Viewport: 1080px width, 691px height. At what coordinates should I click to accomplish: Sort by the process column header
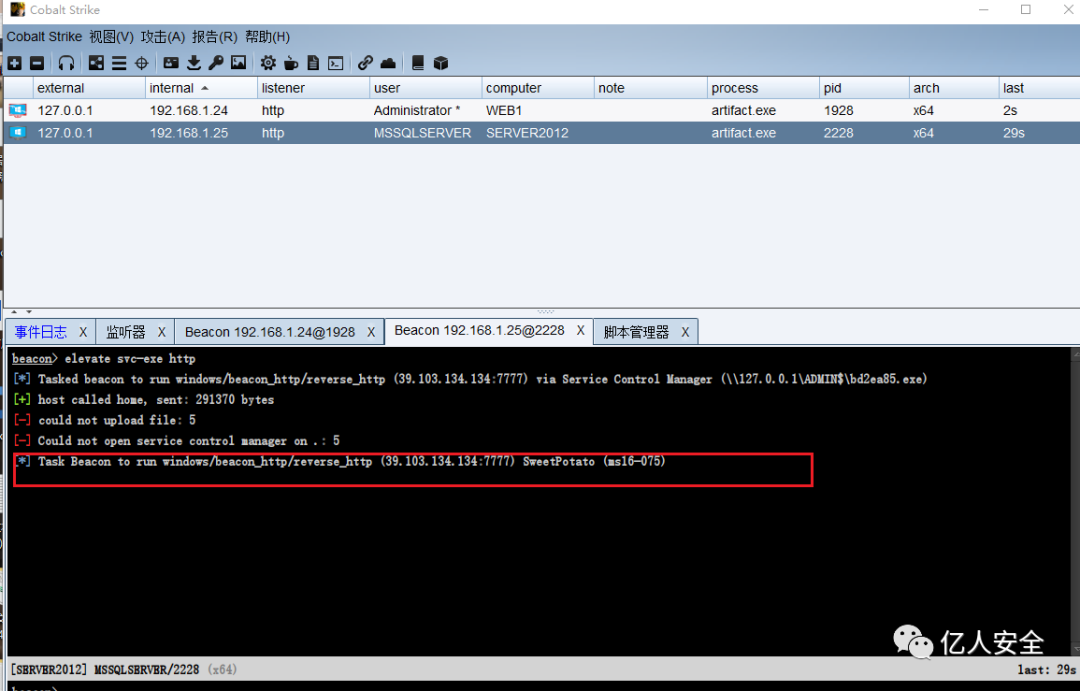[763, 88]
